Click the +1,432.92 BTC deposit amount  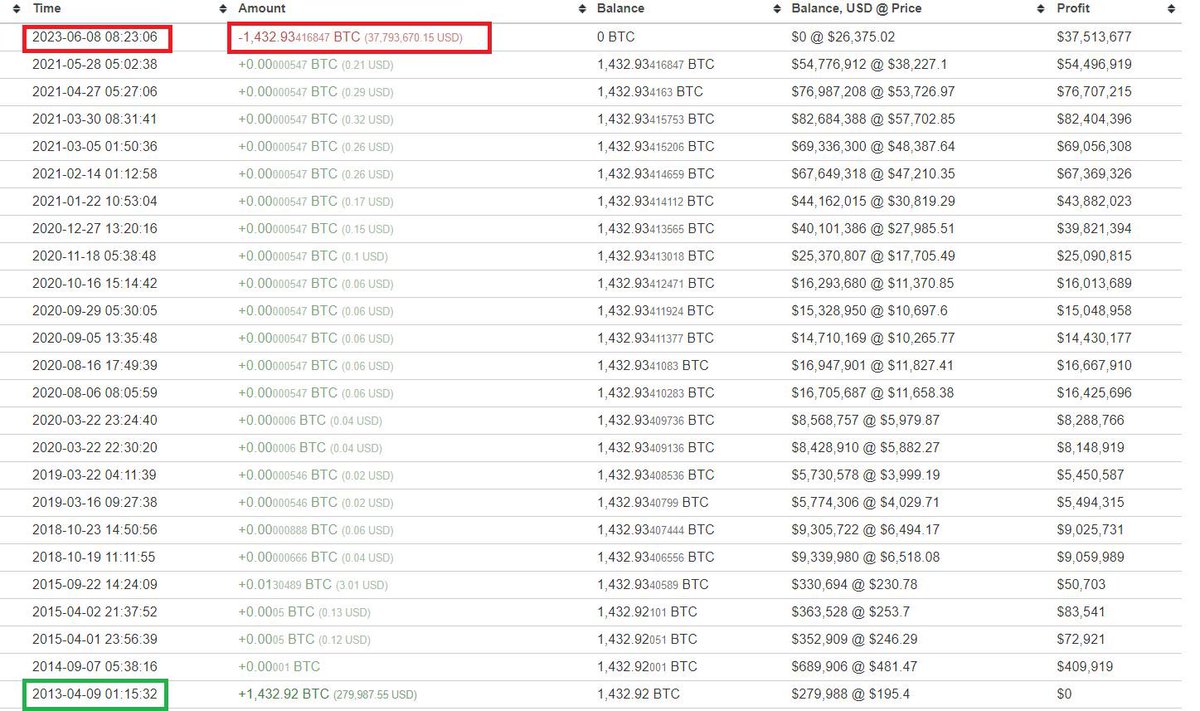tap(327, 693)
